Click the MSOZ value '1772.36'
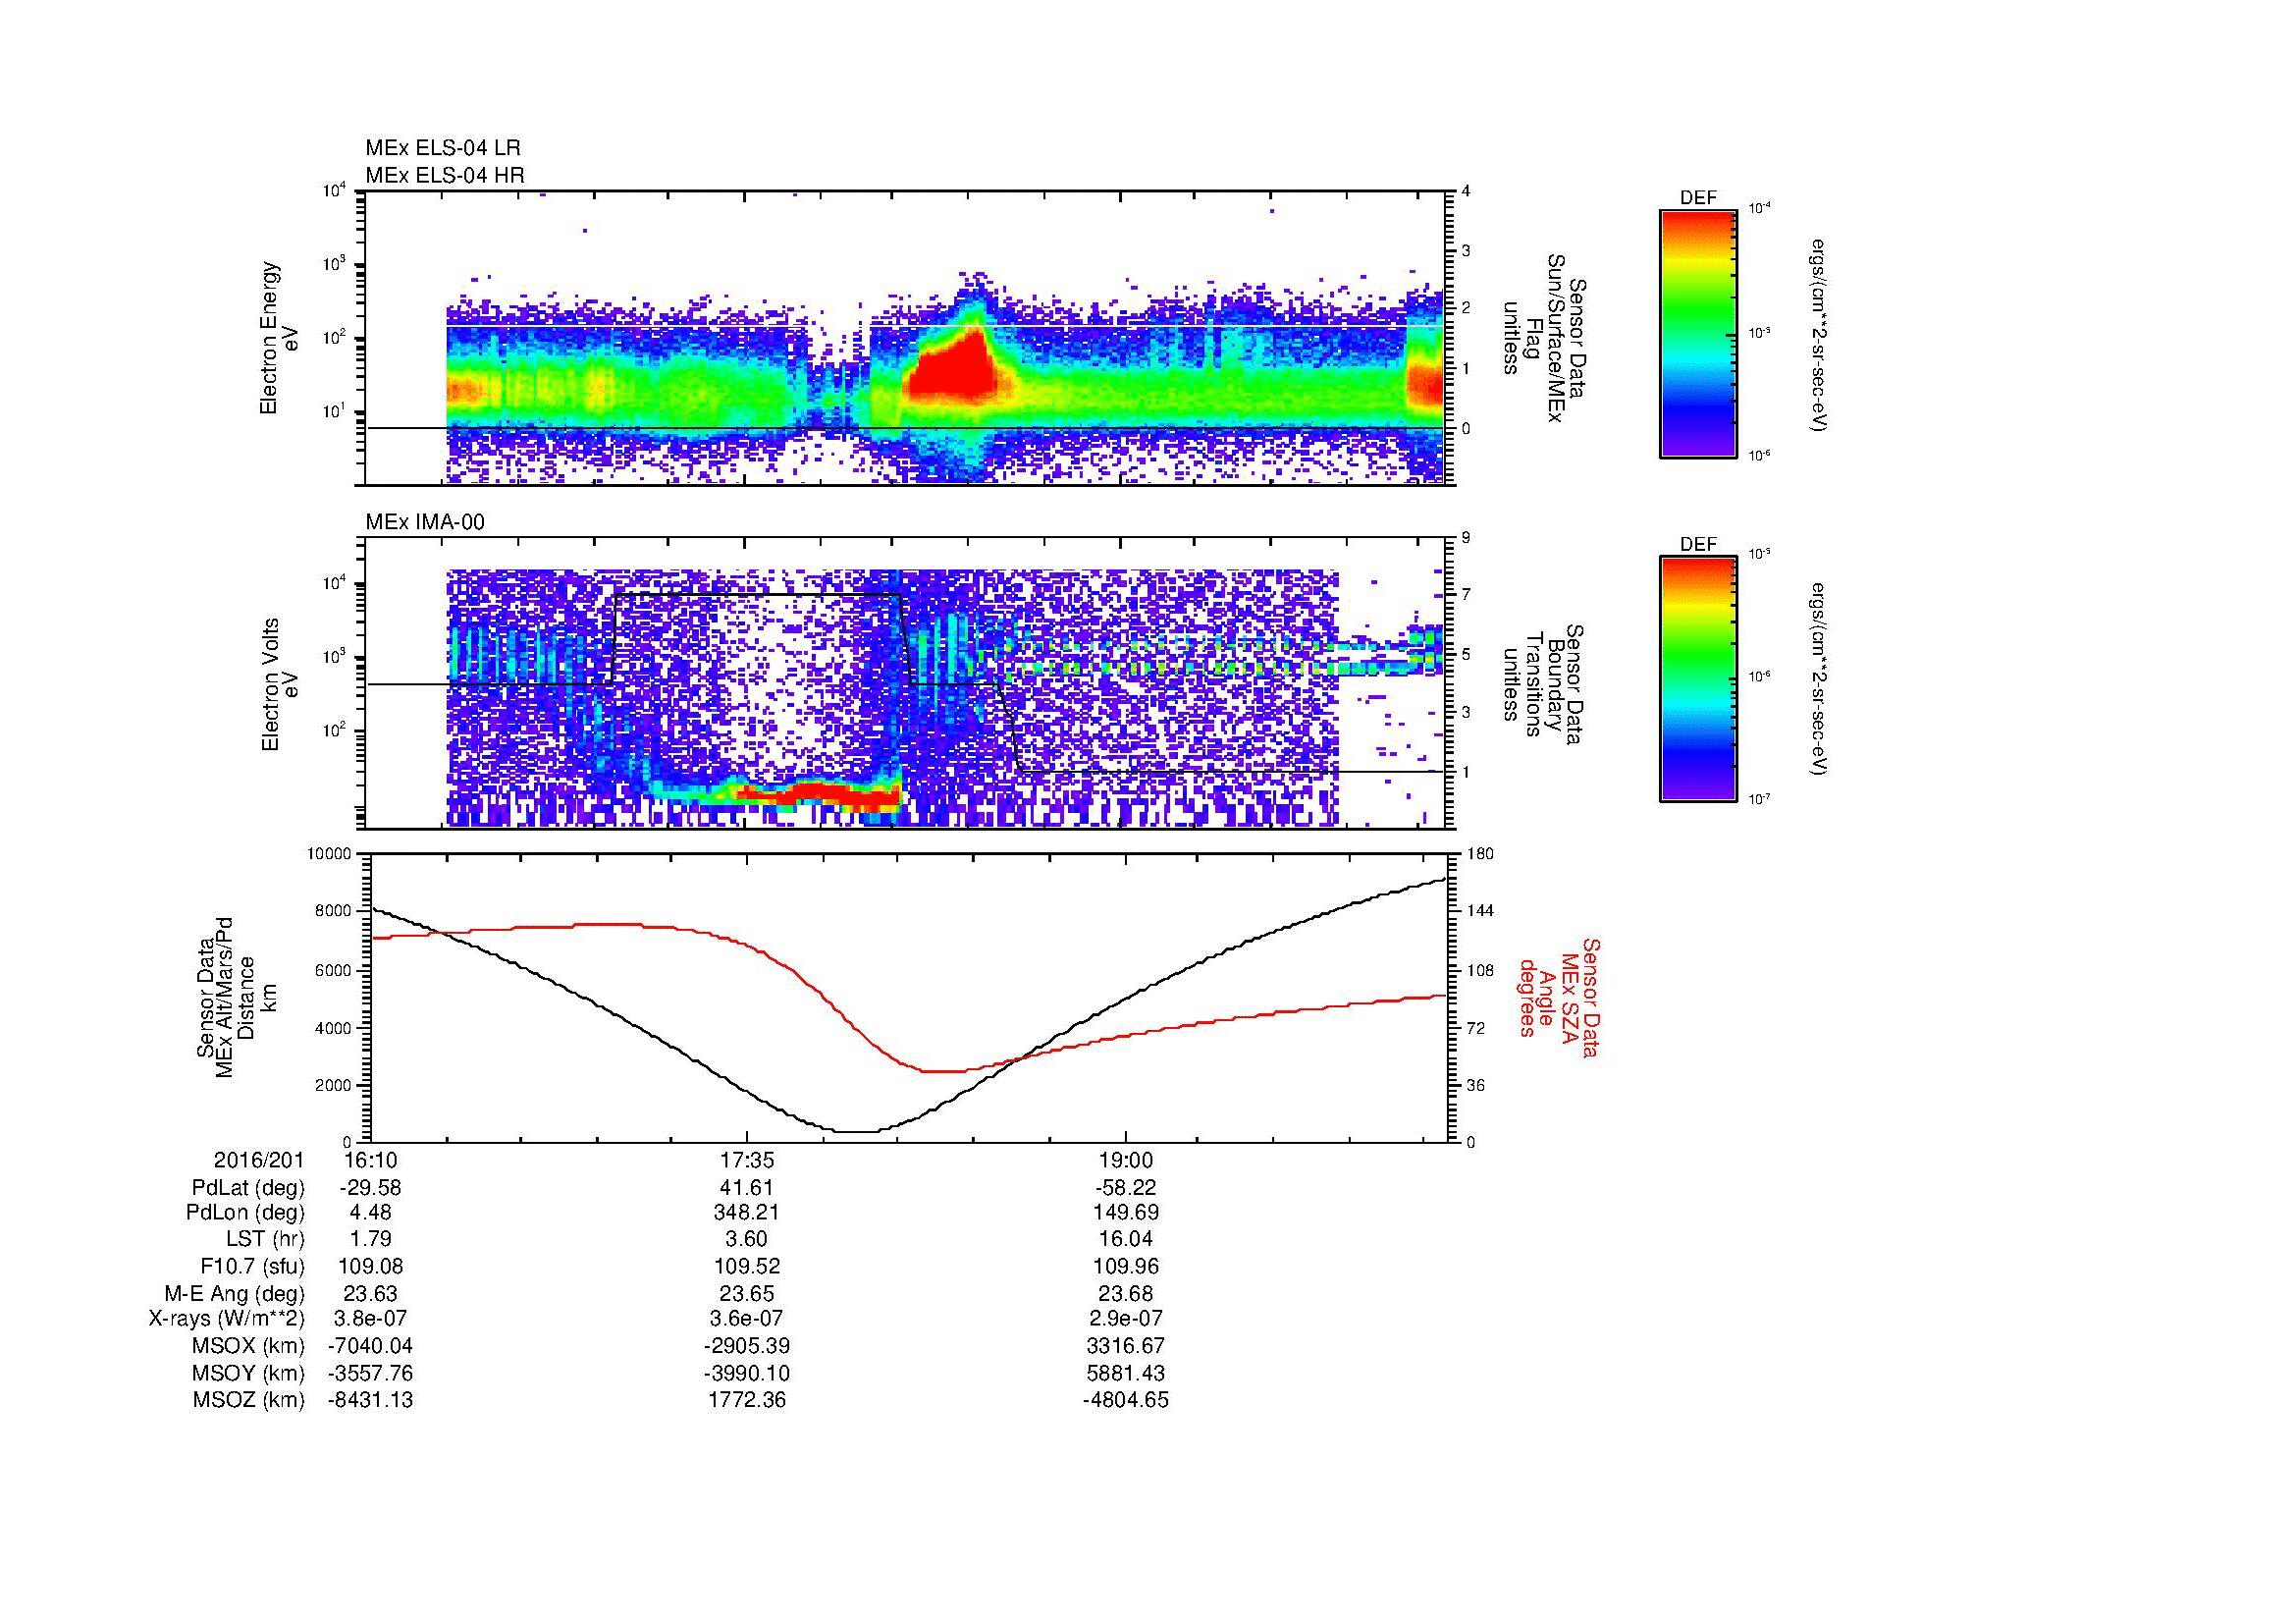This screenshot has width=2296, height=1623. click(x=747, y=1400)
